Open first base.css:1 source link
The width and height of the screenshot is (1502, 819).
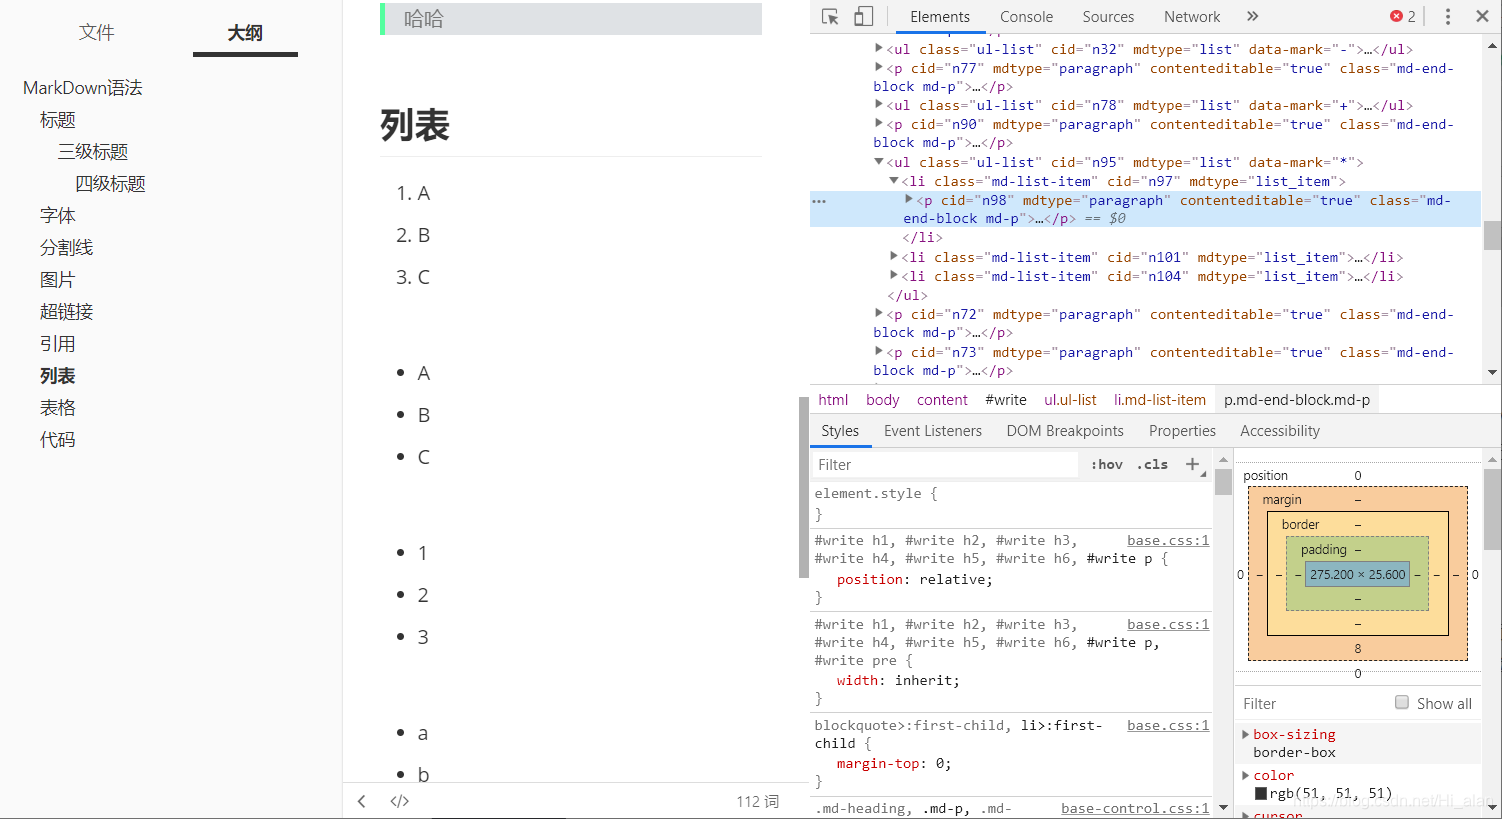click(1168, 540)
